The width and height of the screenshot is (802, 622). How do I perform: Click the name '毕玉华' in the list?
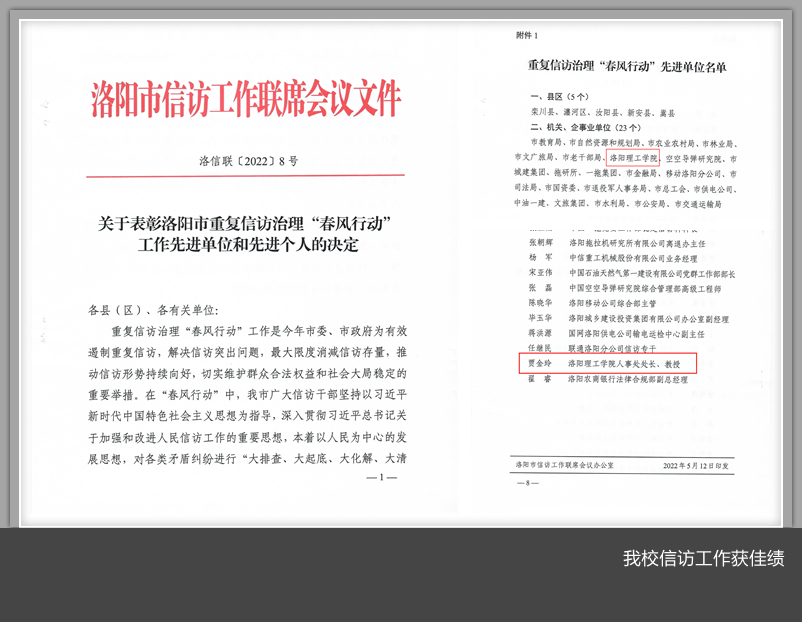(x=541, y=318)
